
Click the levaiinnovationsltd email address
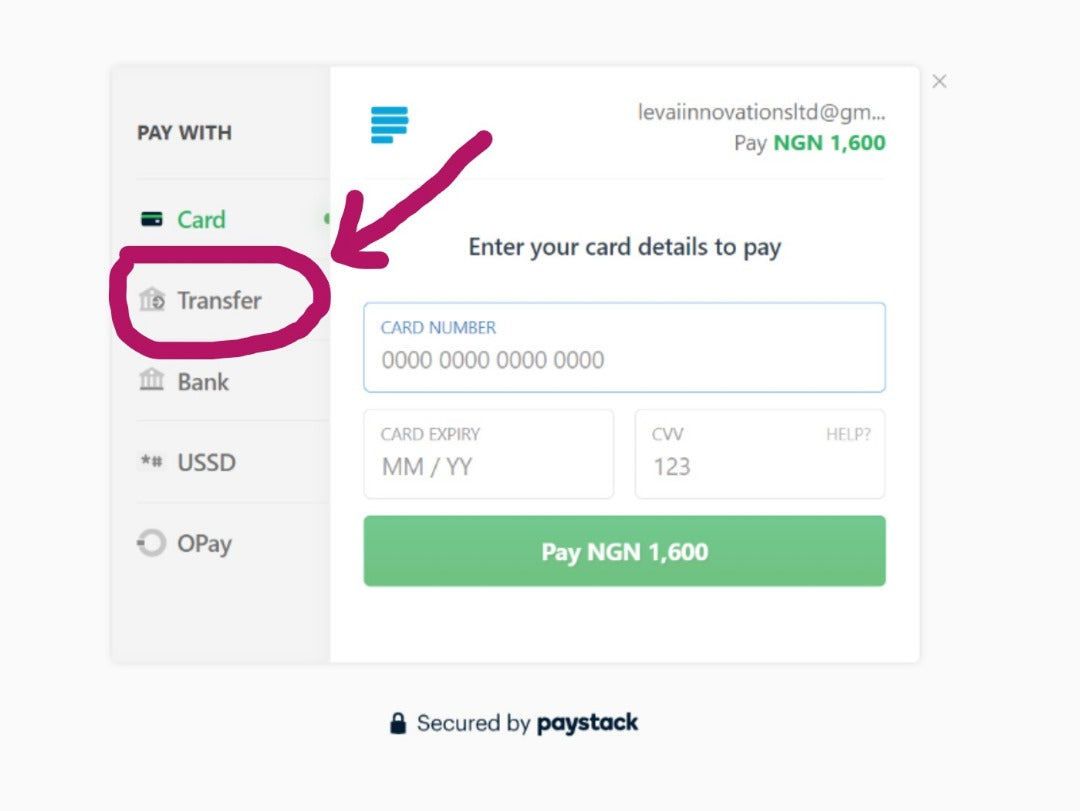pyautogui.click(x=761, y=113)
